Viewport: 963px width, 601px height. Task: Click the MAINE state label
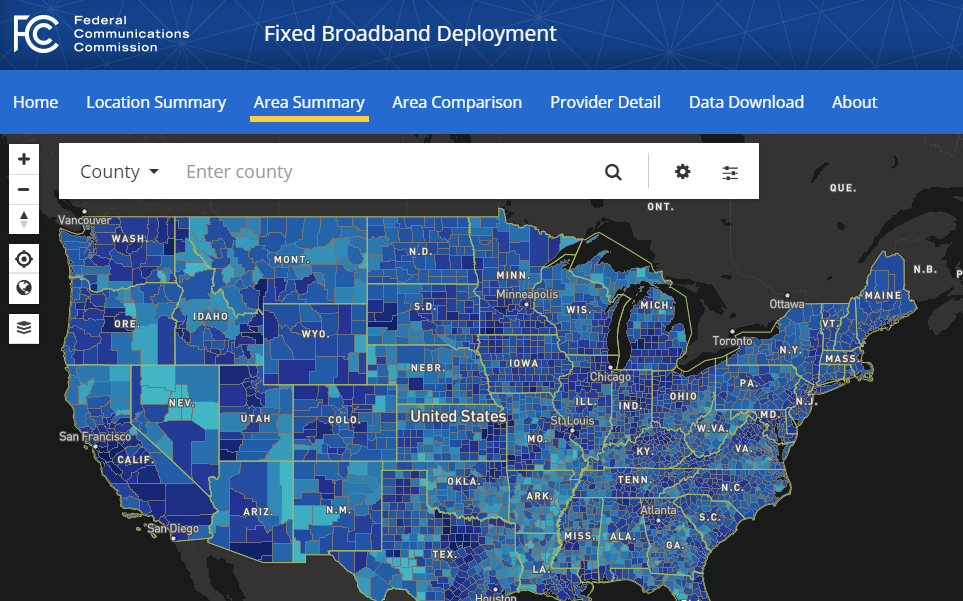(883, 295)
